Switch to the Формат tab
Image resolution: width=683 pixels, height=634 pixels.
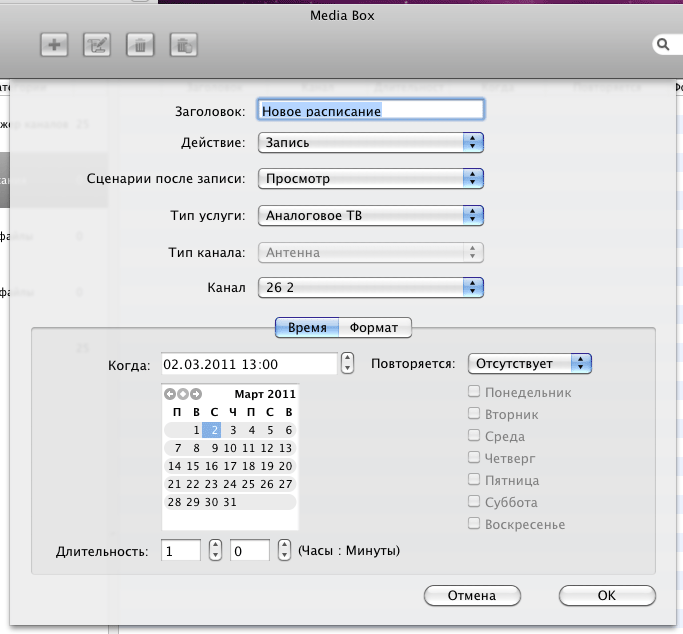coord(374,327)
